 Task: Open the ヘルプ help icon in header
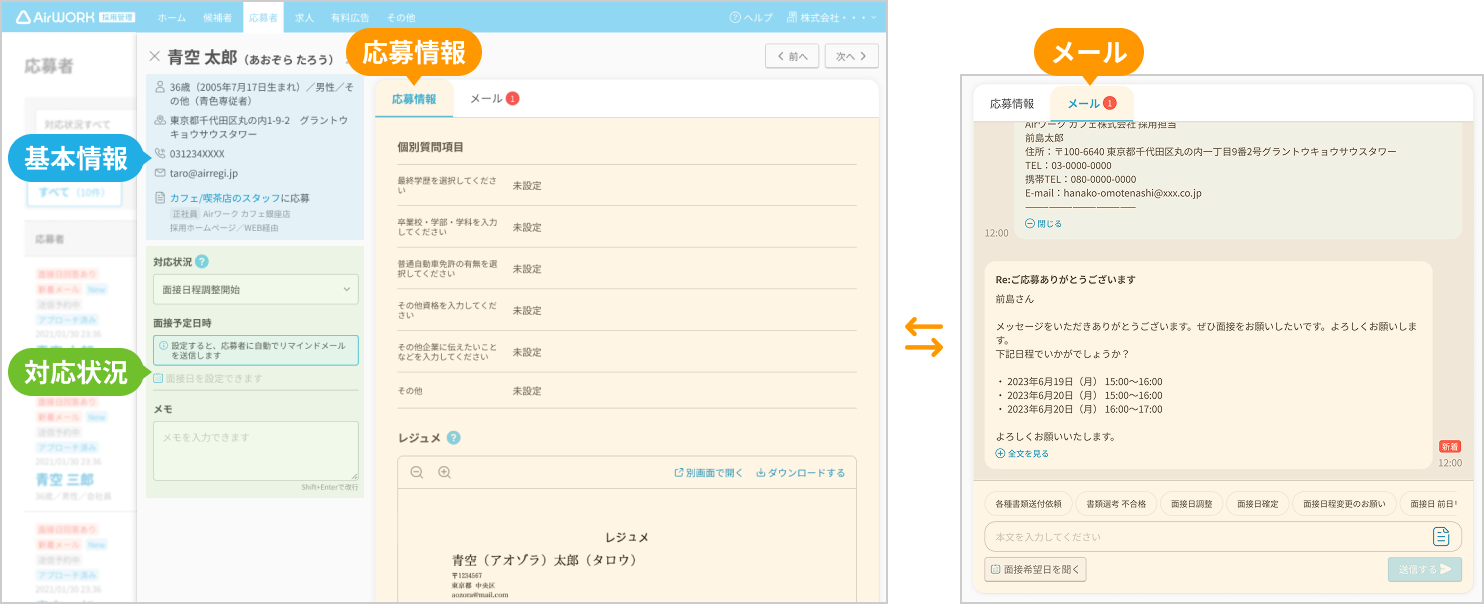tap(735, 17)
